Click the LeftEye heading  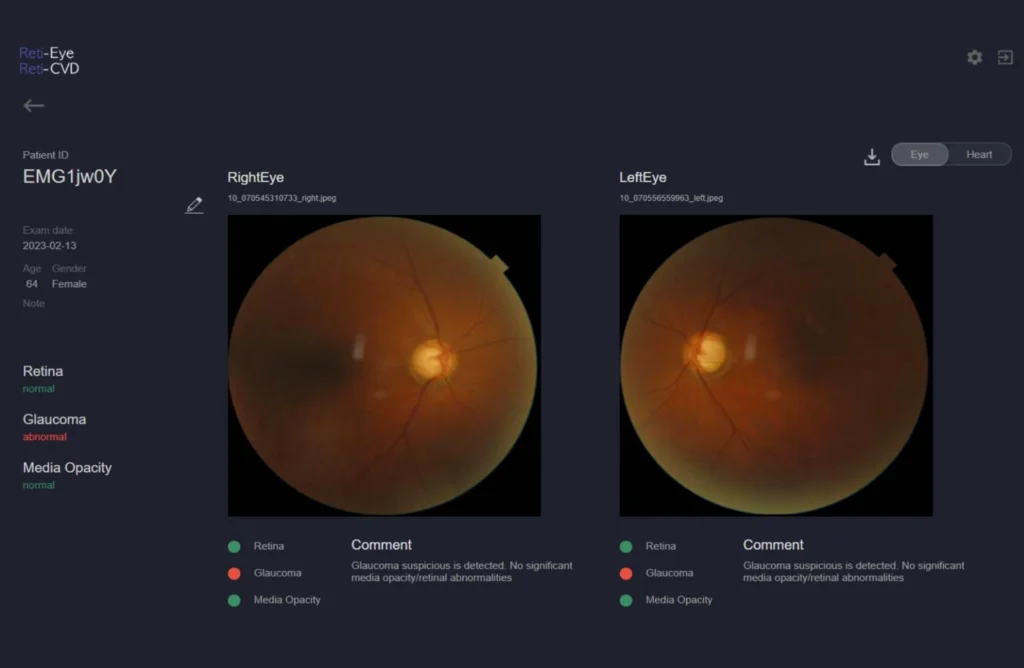(x=643, y=177)
